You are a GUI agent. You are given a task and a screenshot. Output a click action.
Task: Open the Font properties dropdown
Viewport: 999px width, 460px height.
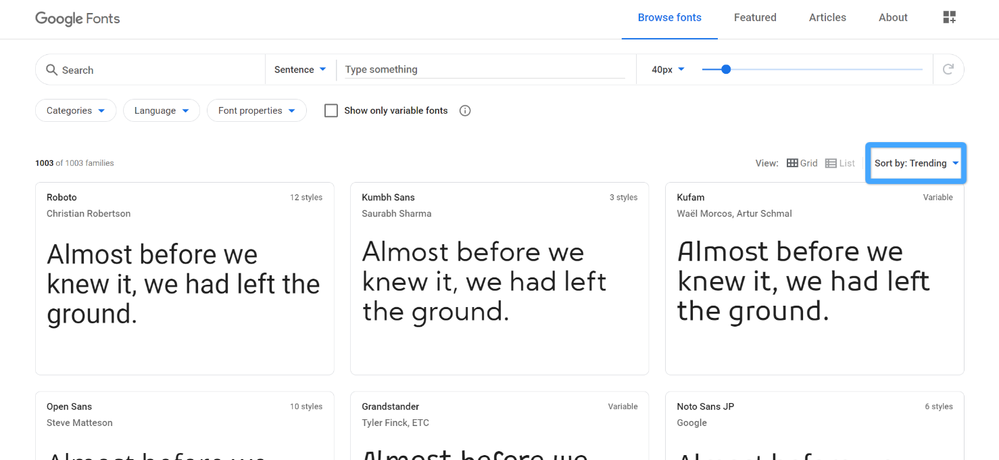256,111
